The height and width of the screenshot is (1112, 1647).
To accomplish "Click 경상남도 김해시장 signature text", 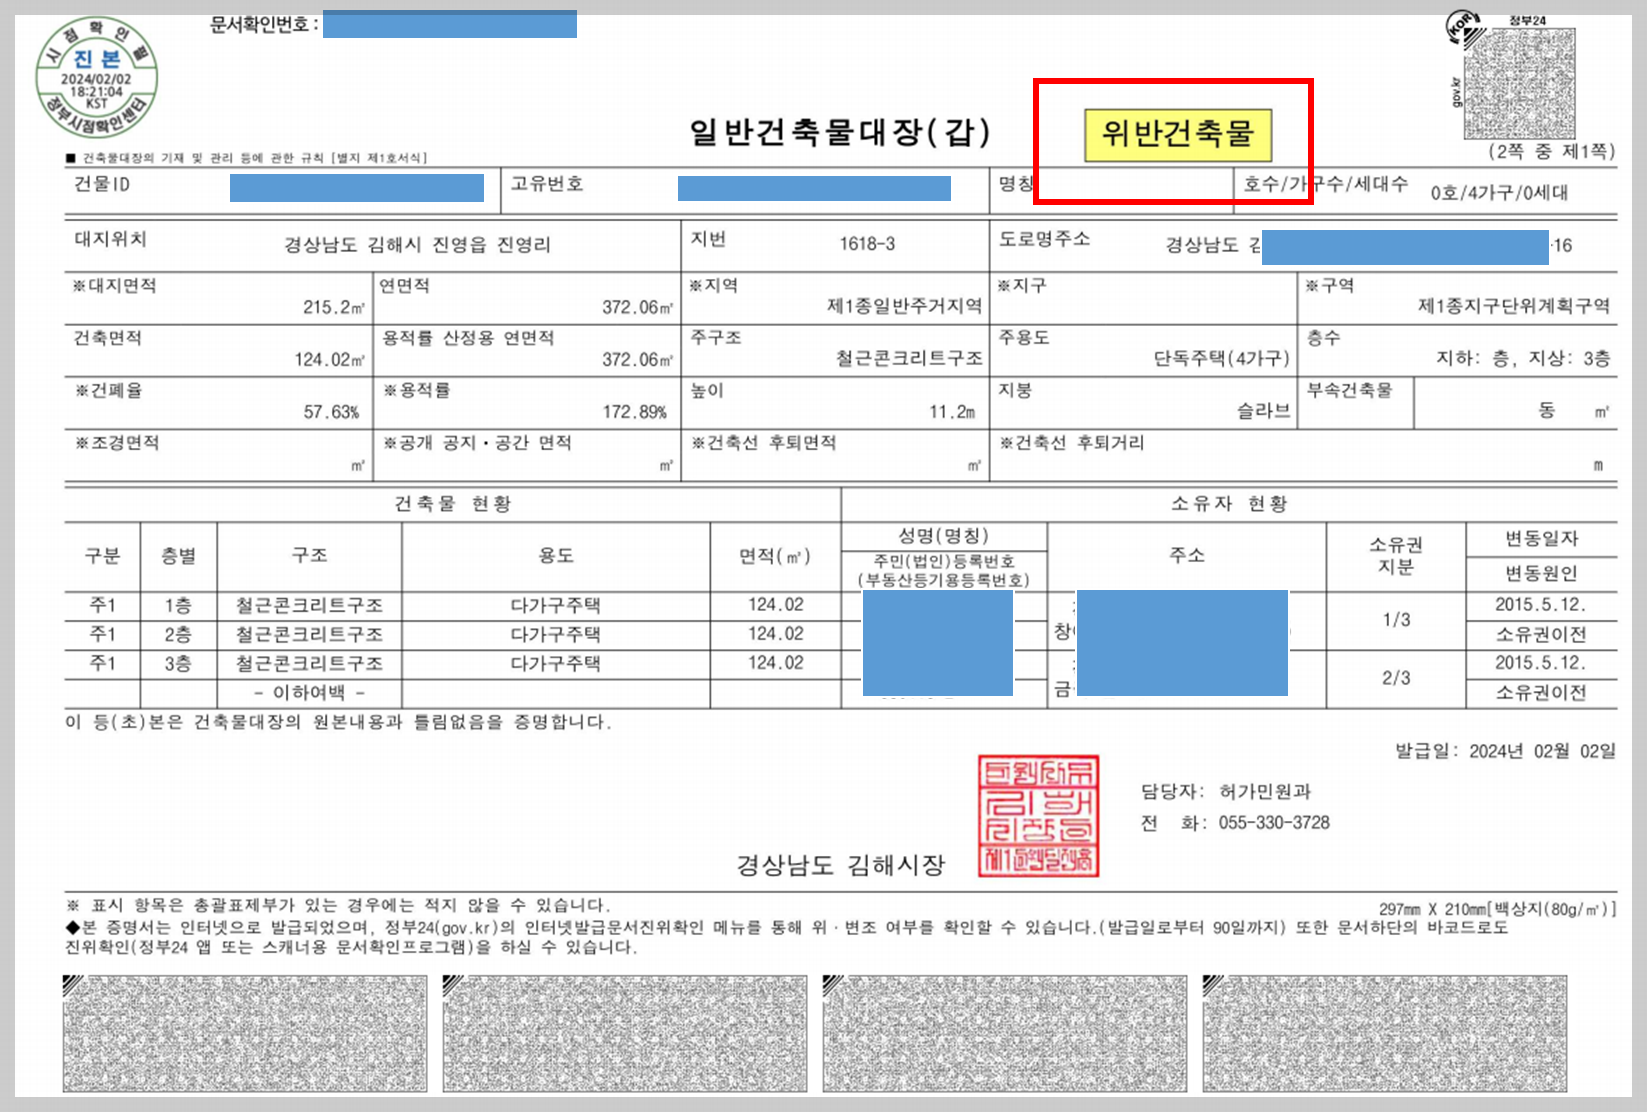I will [x=843, y=866].
